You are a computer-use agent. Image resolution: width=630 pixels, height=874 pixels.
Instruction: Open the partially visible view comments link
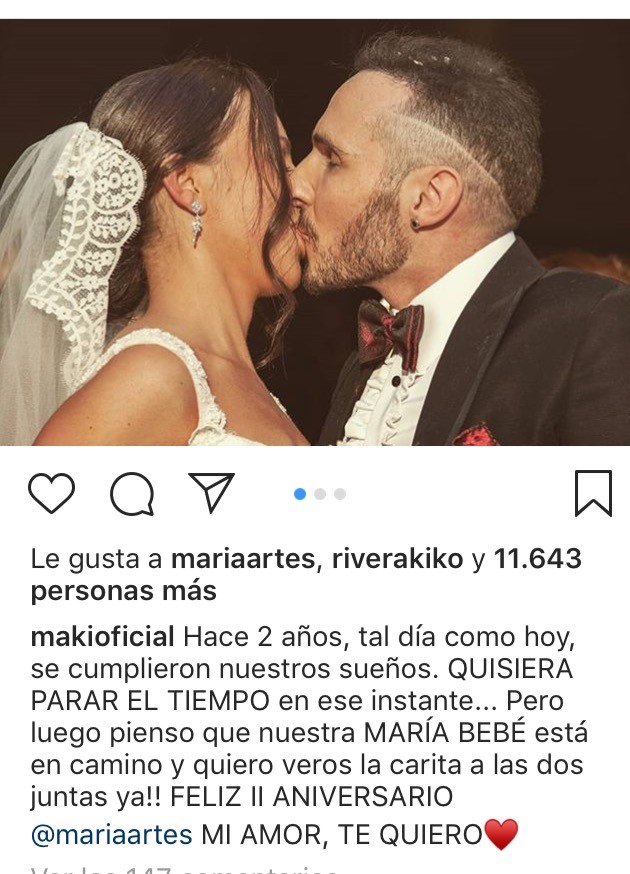(184, 870)
